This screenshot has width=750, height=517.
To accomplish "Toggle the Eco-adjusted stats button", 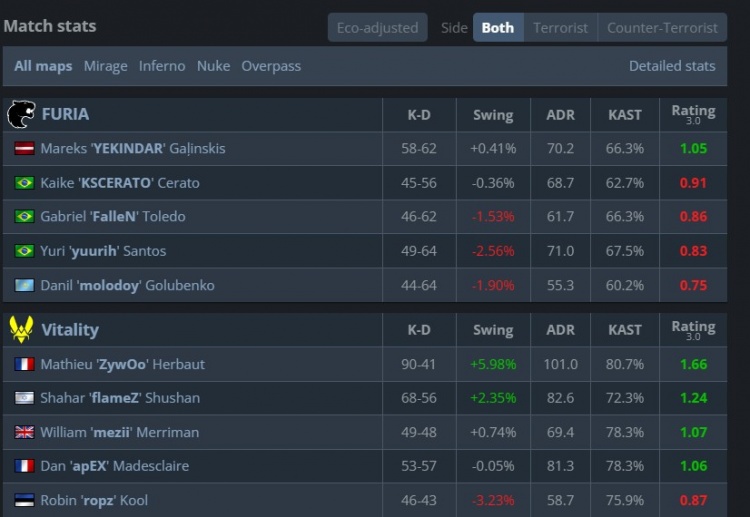I will (377, 28).
